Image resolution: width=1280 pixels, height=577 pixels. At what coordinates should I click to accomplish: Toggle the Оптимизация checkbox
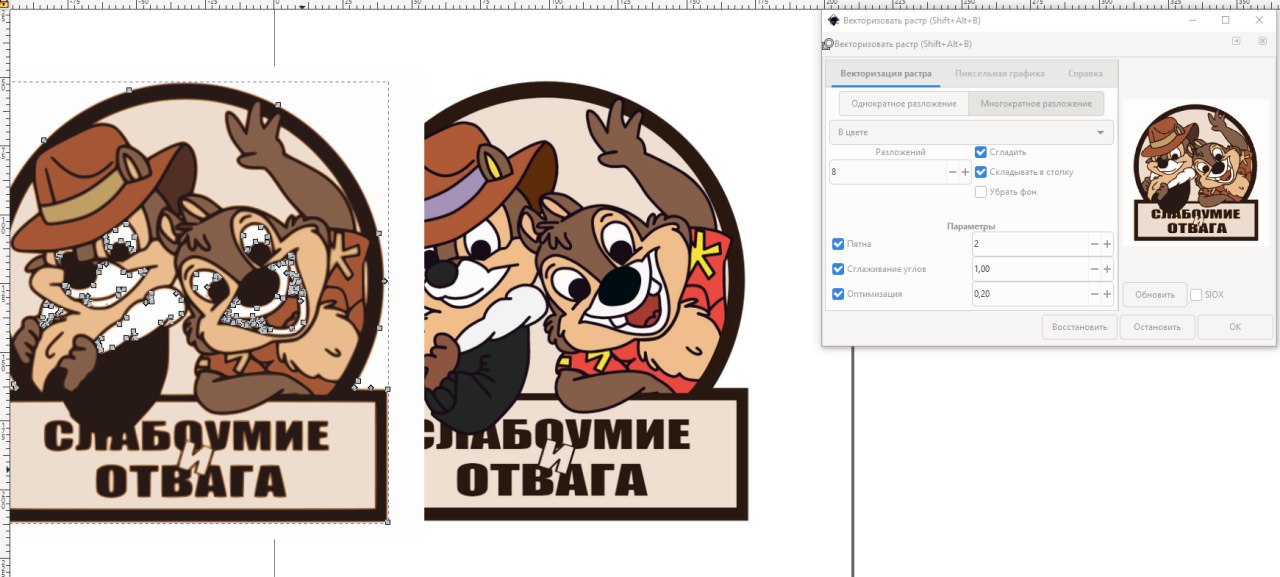[x=838, y=294]
